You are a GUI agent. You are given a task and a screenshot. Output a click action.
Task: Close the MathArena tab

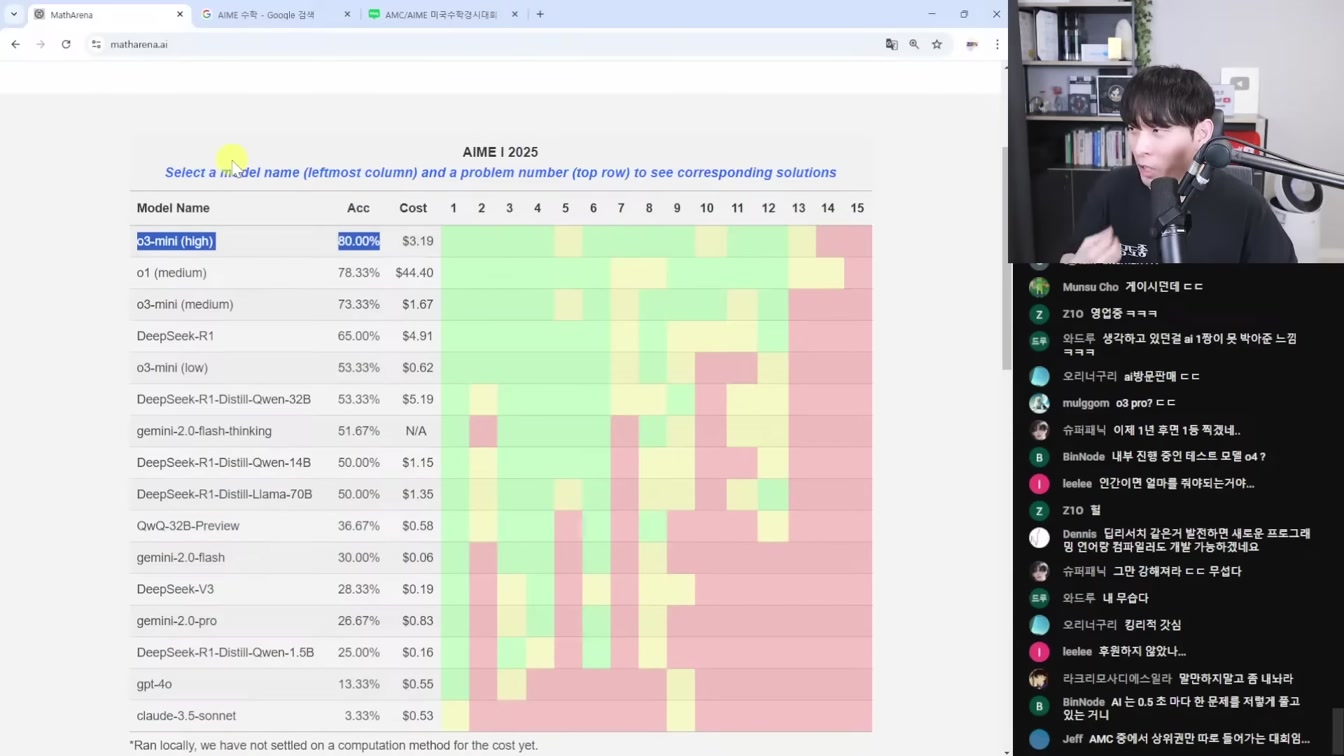[180, 14]
